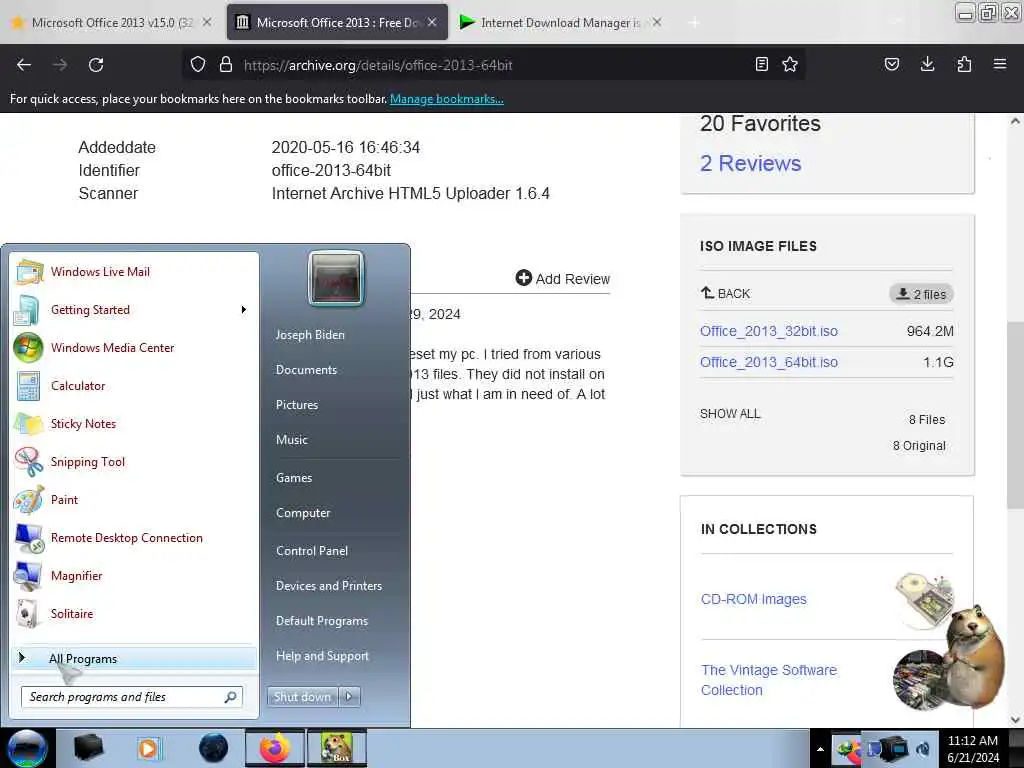Open The Vintage Software Collection link
The height and width of the screenshot is (768, 1024).
tap(769, 680)
